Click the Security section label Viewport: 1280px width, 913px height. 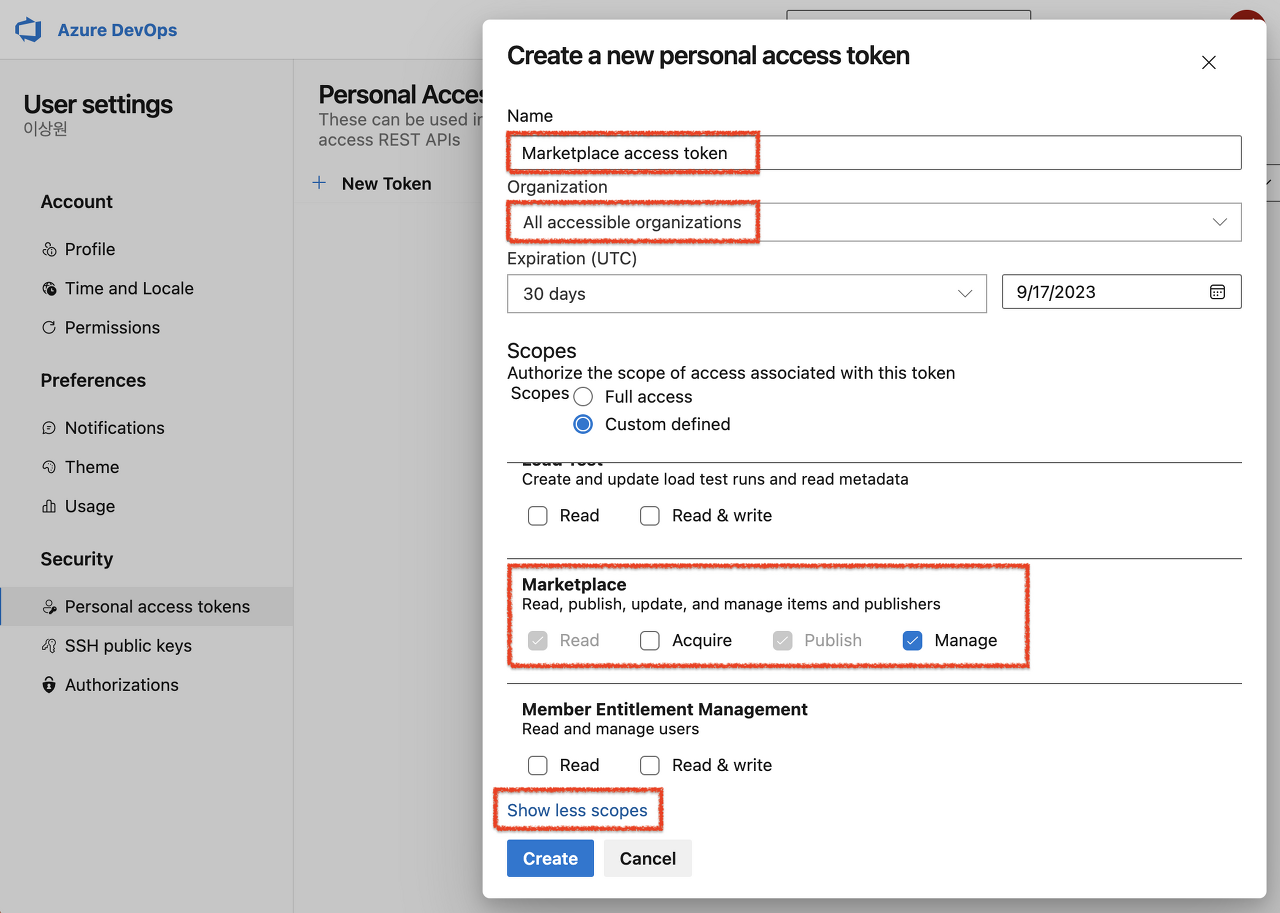click(77, 559)
